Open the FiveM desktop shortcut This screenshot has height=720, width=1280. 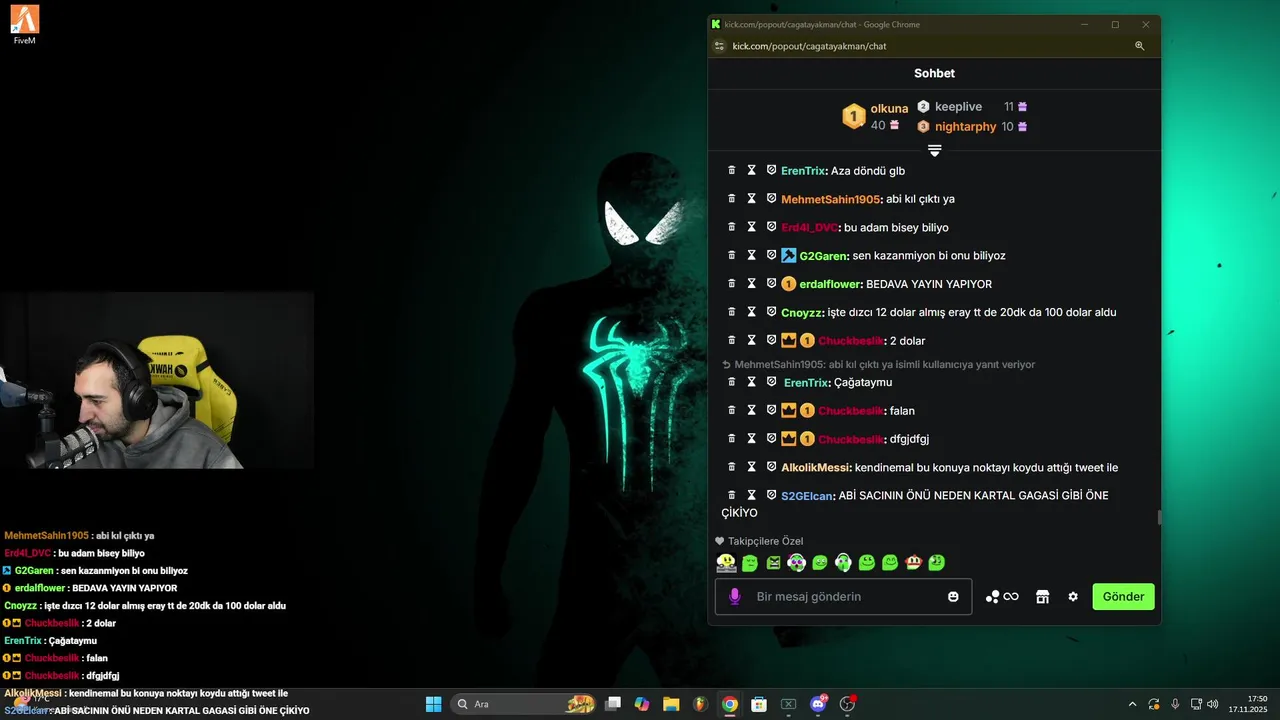[25, 24]
